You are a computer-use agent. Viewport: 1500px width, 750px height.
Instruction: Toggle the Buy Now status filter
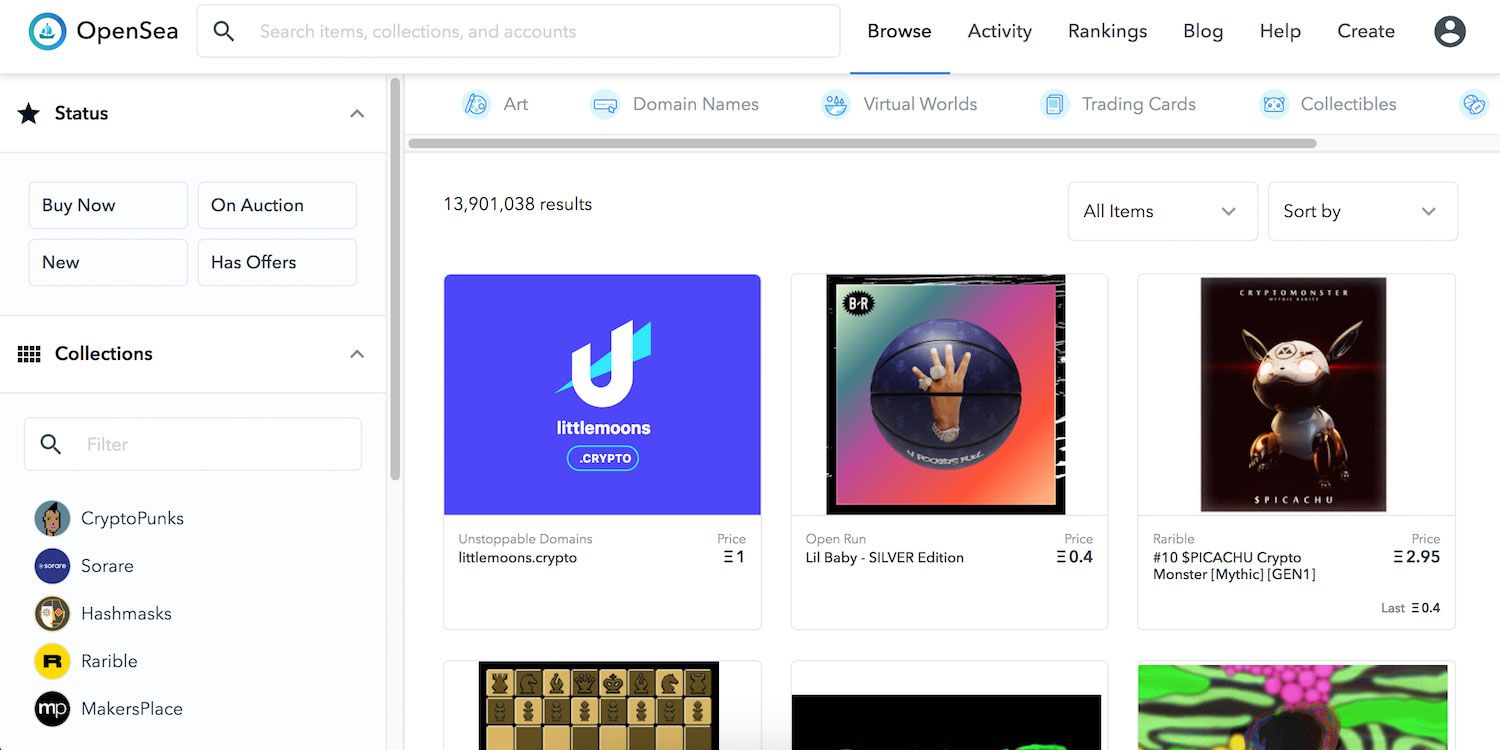click(108, 205)
